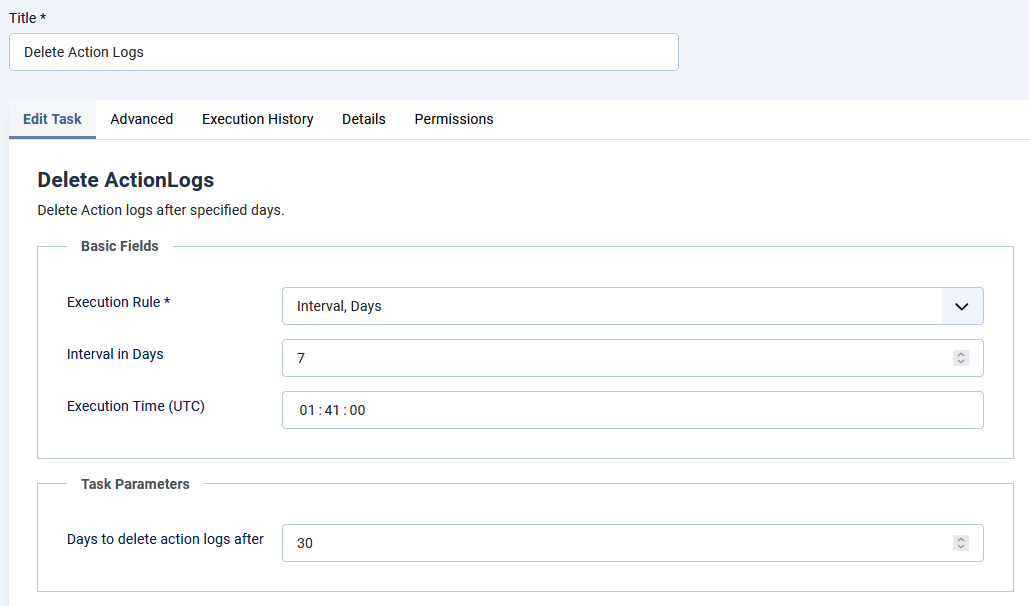Click the Title label

tap(28, 18)
